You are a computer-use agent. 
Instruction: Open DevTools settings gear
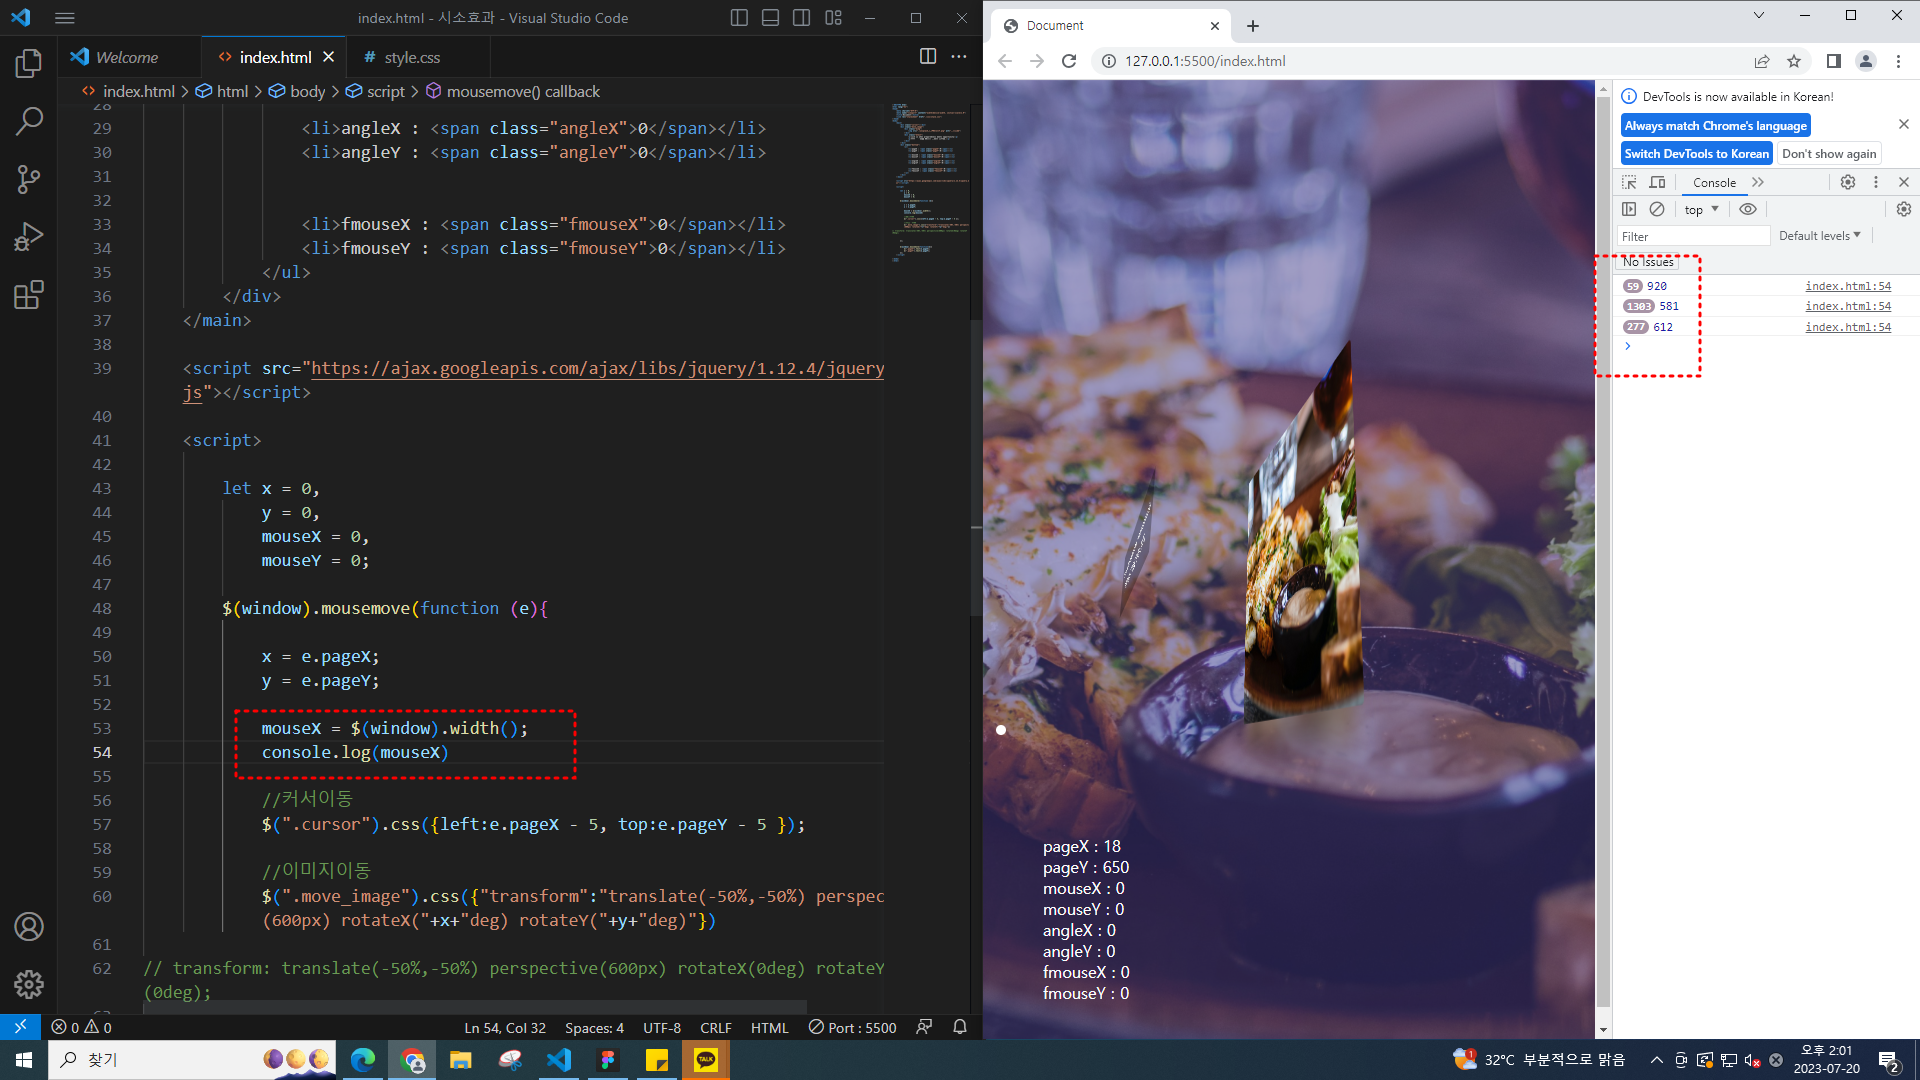(1847, 182)
